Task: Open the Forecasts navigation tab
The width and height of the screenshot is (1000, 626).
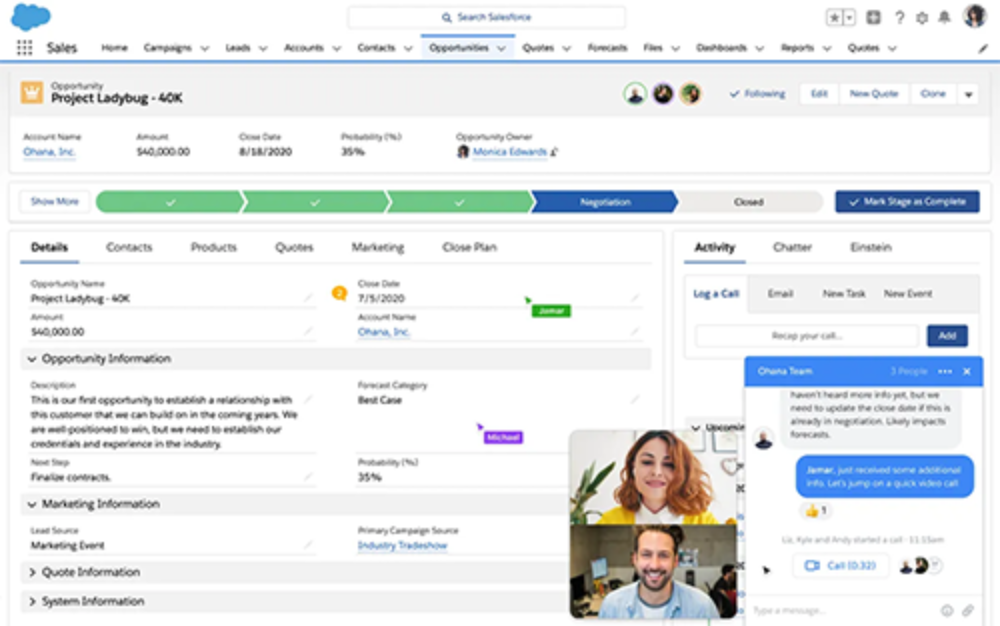Action: pos(607,48)
